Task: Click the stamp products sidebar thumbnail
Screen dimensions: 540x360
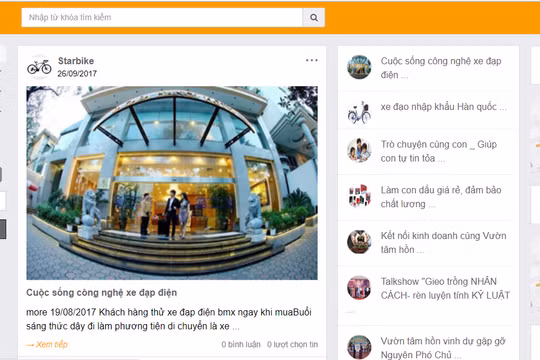Action: [x=359, y=196]
